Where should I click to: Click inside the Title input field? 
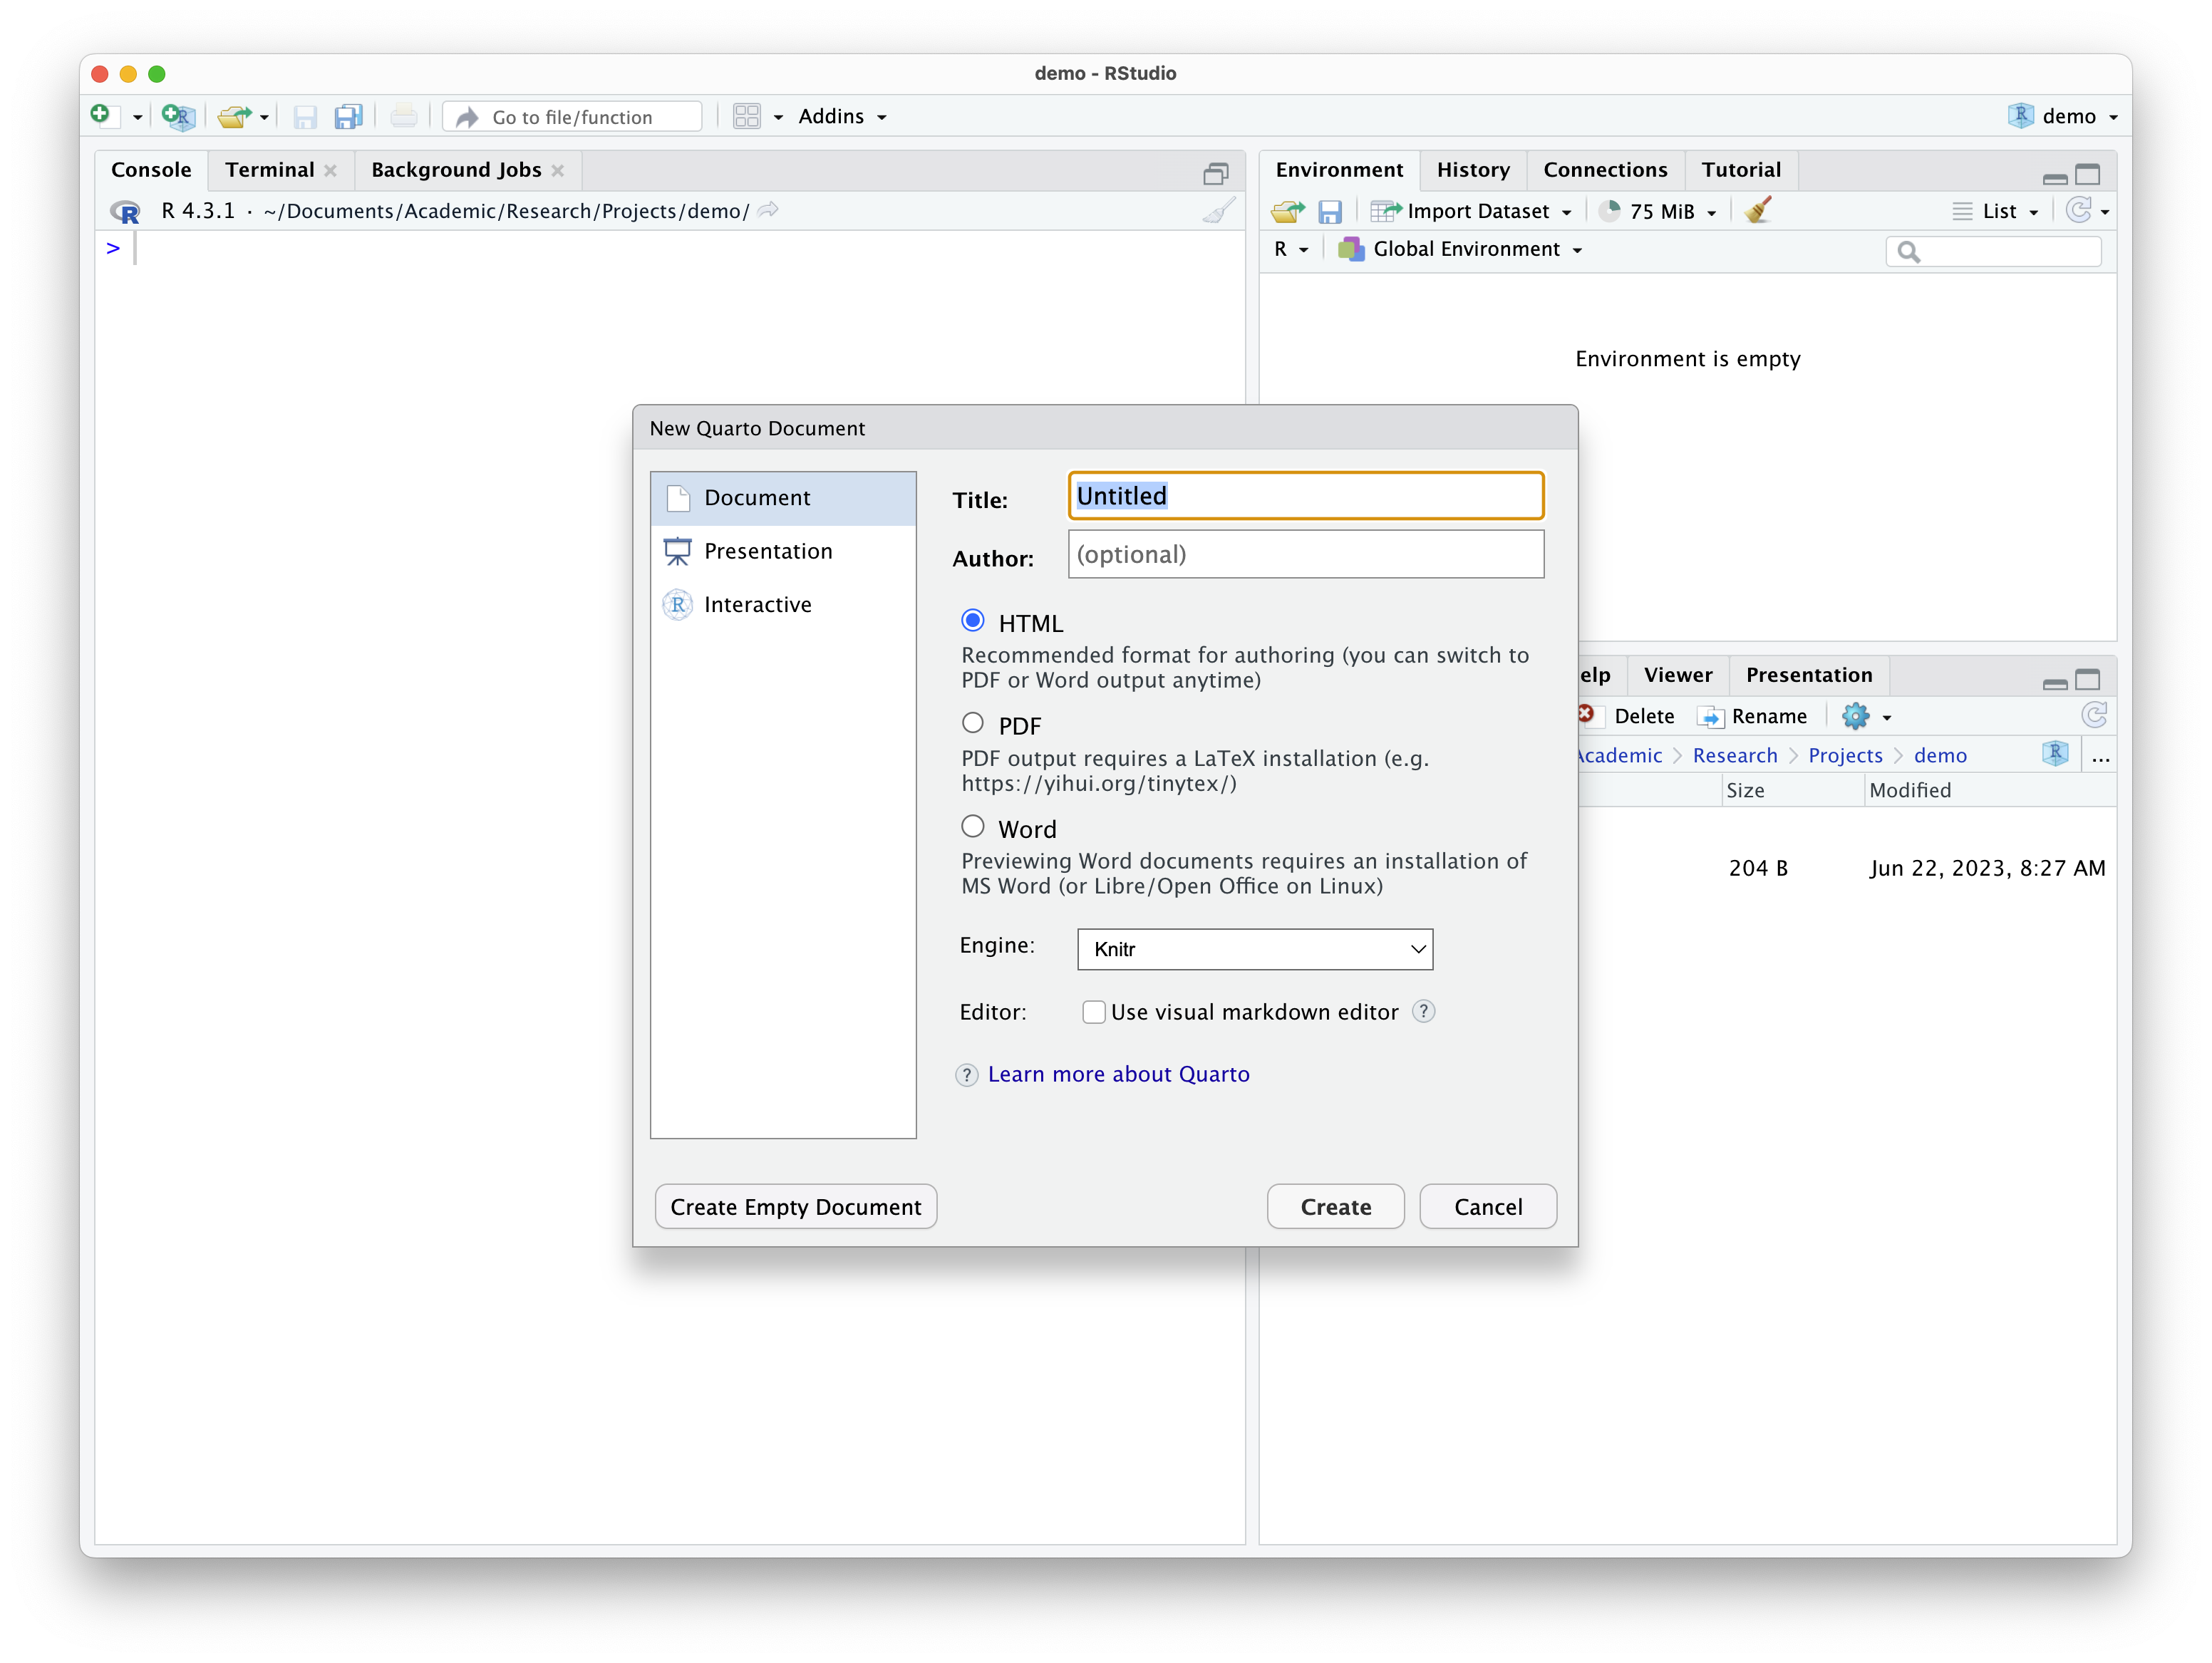(1304, 495)
